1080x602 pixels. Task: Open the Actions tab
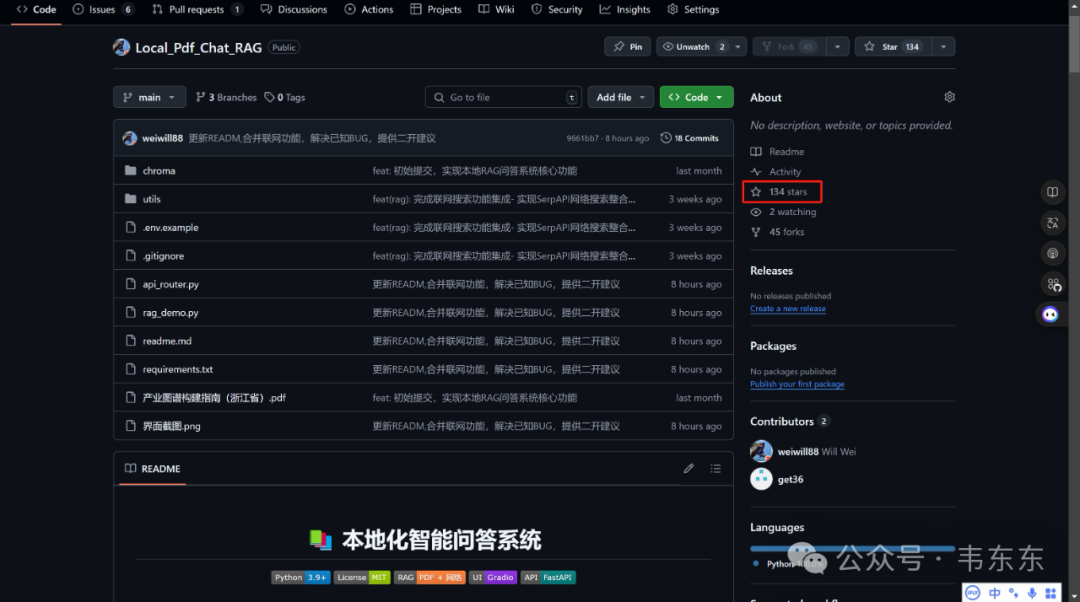click(x=369, y=10)
